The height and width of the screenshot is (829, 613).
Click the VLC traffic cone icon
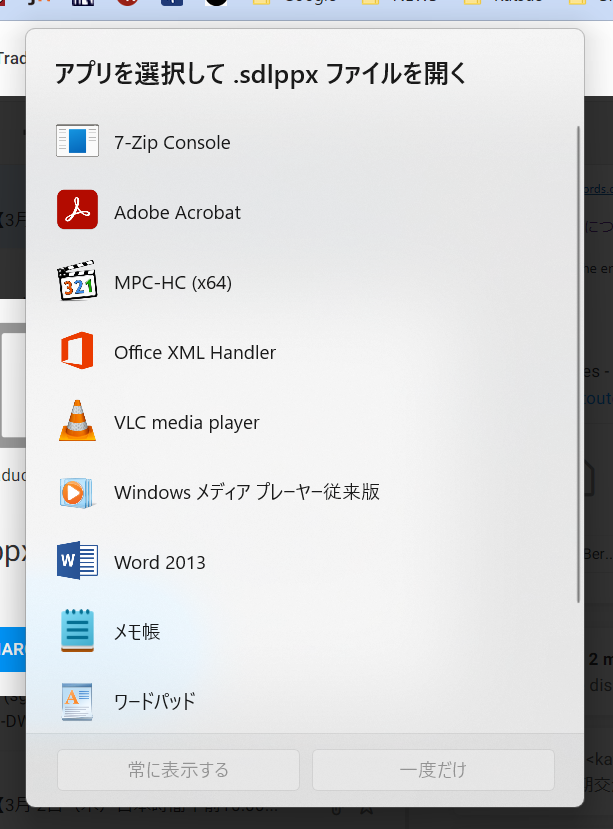pyautogui.click(x=77, y=421)
